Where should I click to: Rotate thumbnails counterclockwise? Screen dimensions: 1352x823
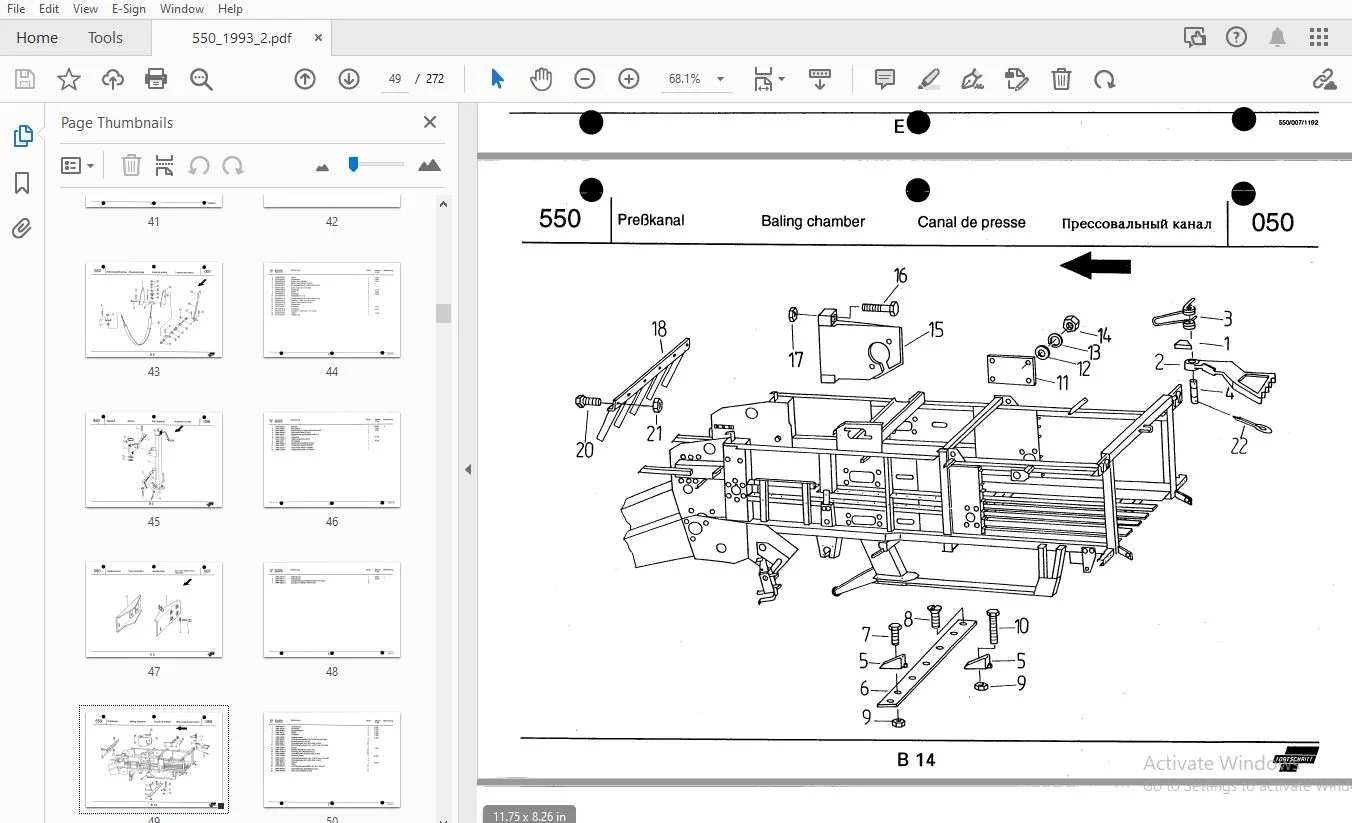[199, 165]
